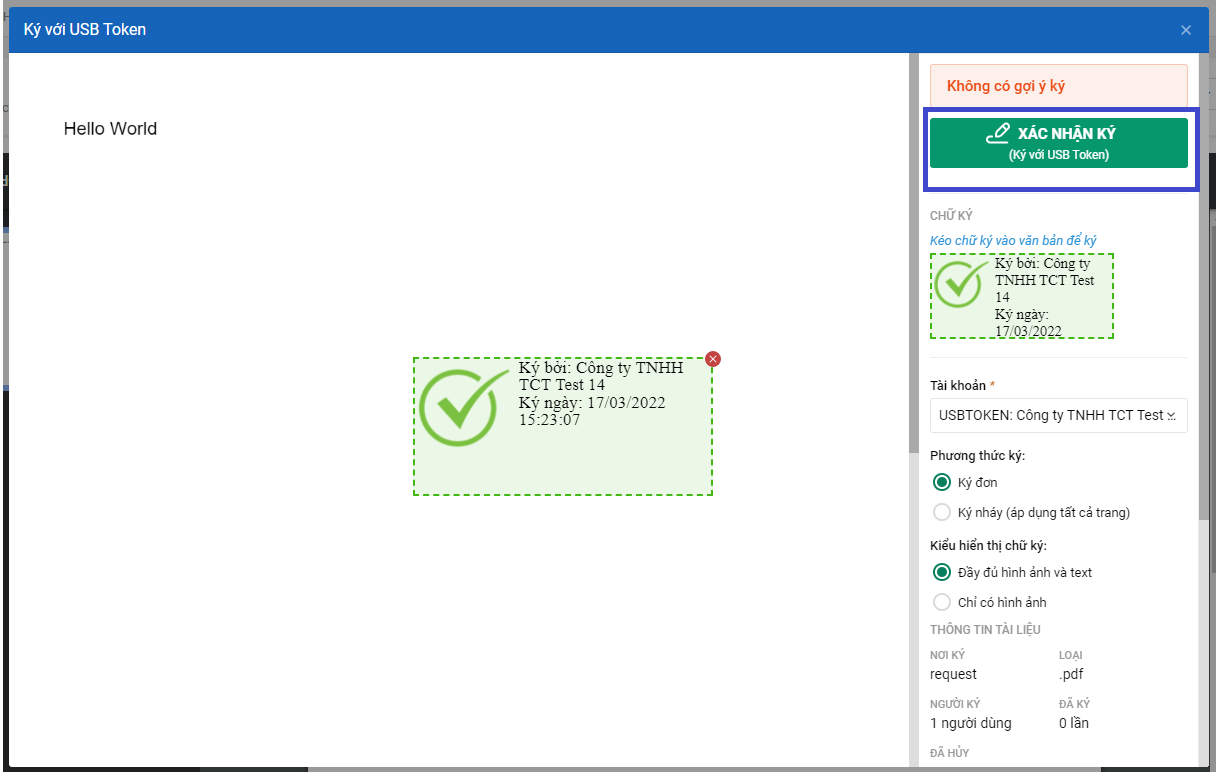Click the ĐÃ HỦY label
The height and width of the screenshot is (779, 1227).
(x=949, y=753)
